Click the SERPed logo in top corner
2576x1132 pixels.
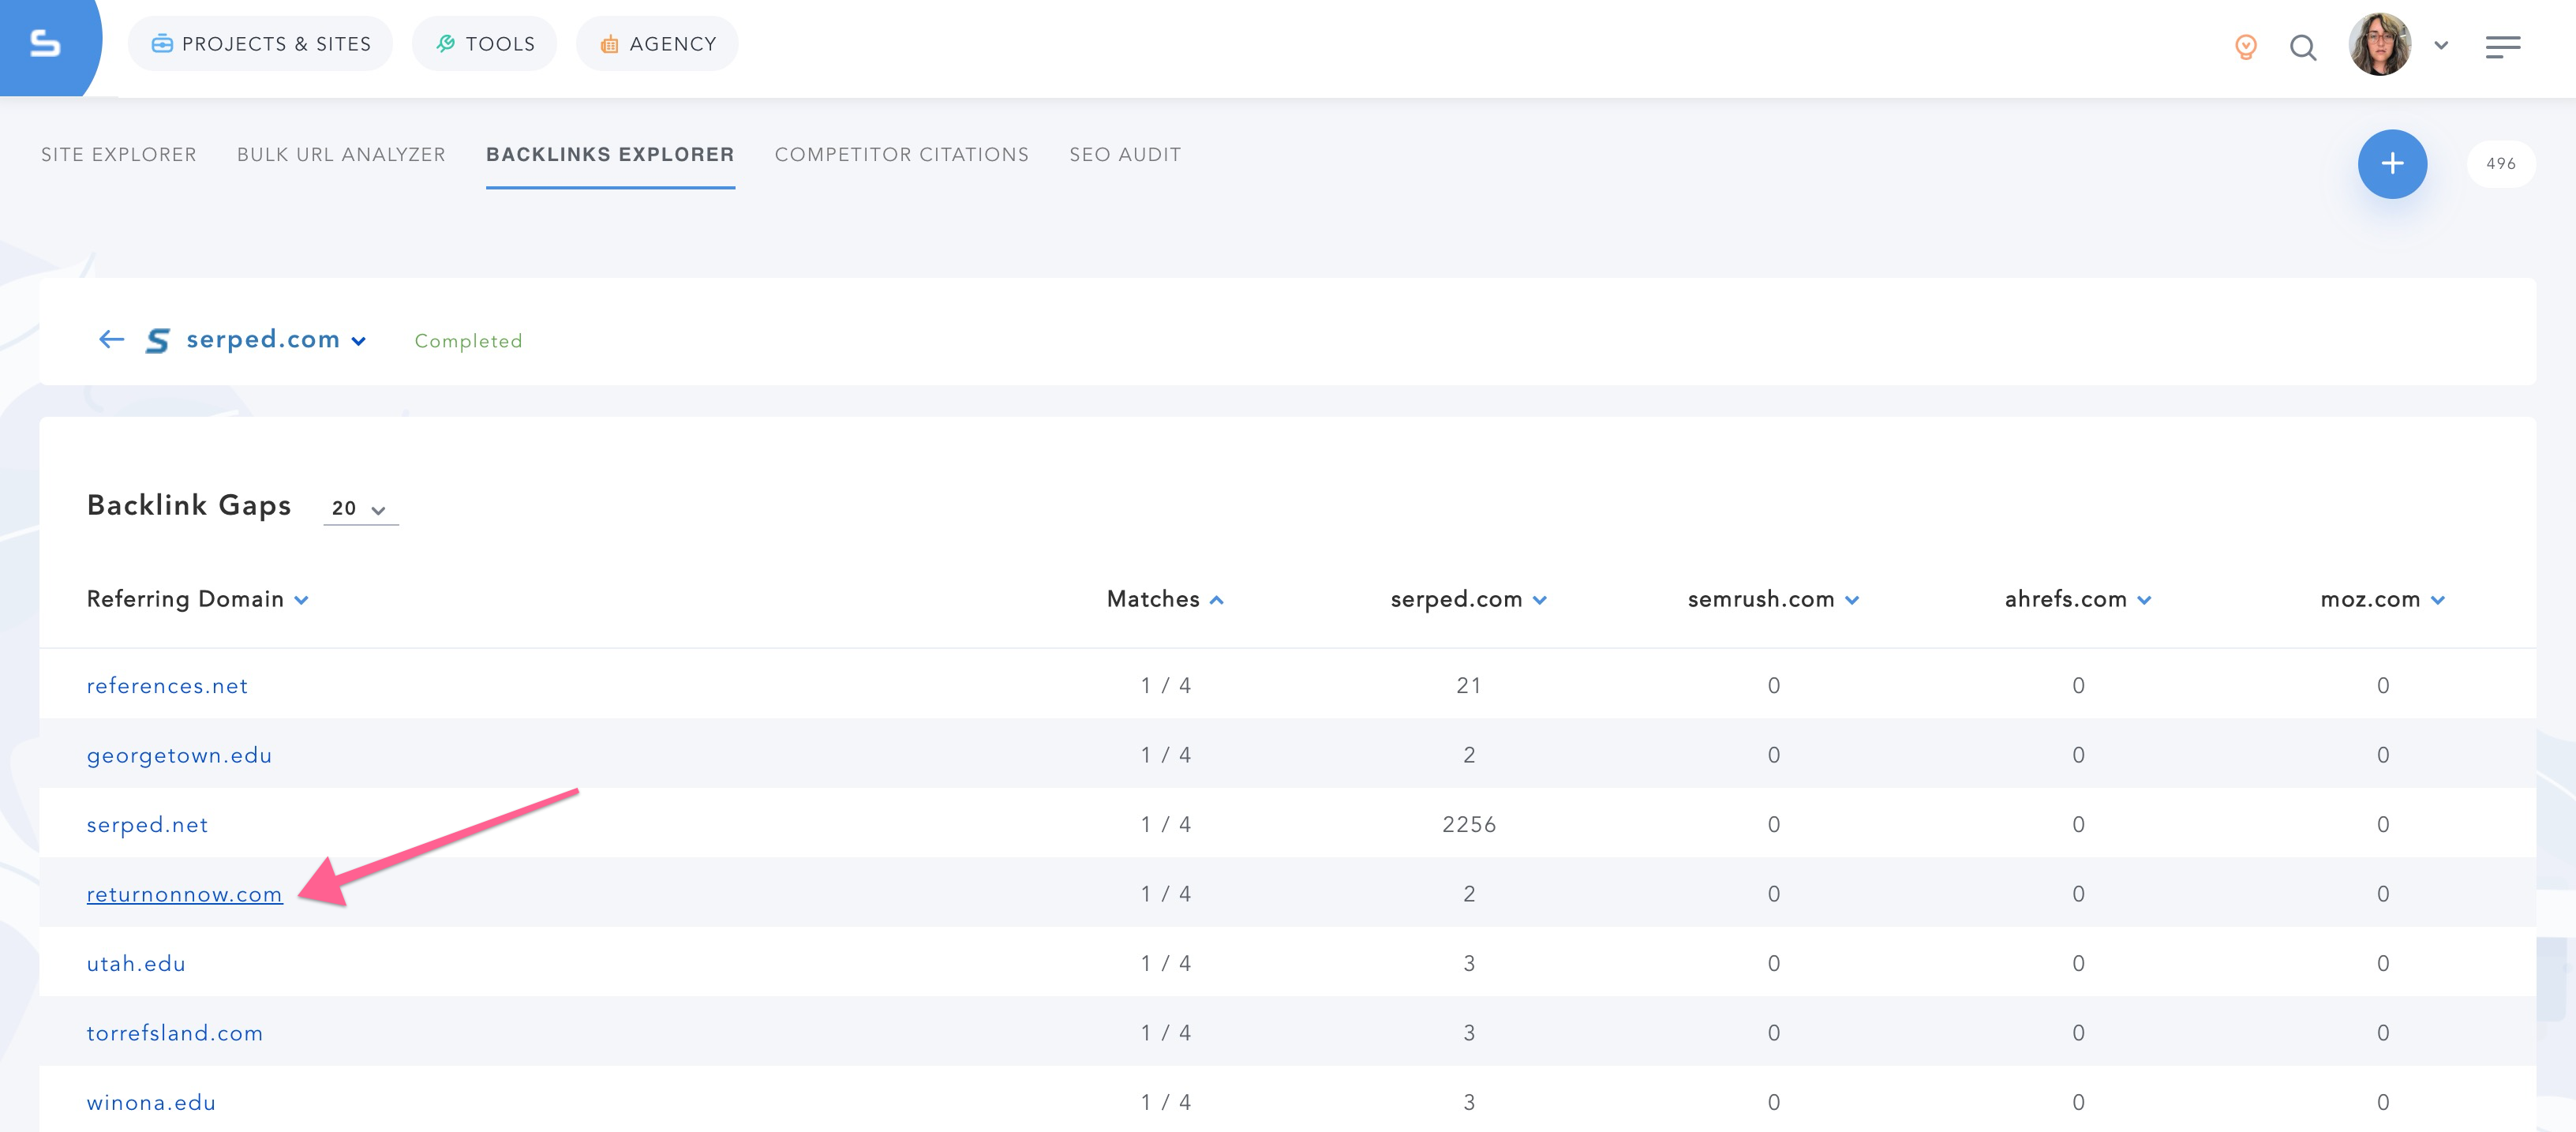45,44
